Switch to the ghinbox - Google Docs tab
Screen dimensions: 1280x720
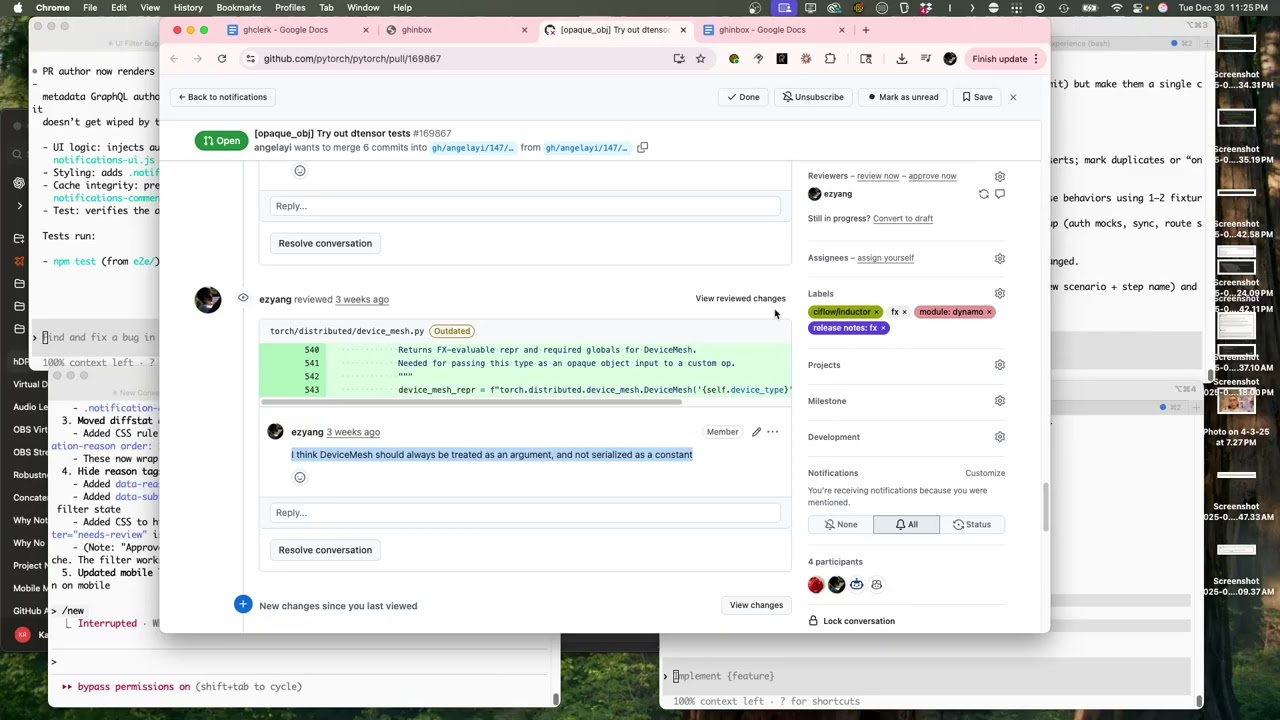click(772, 30)
